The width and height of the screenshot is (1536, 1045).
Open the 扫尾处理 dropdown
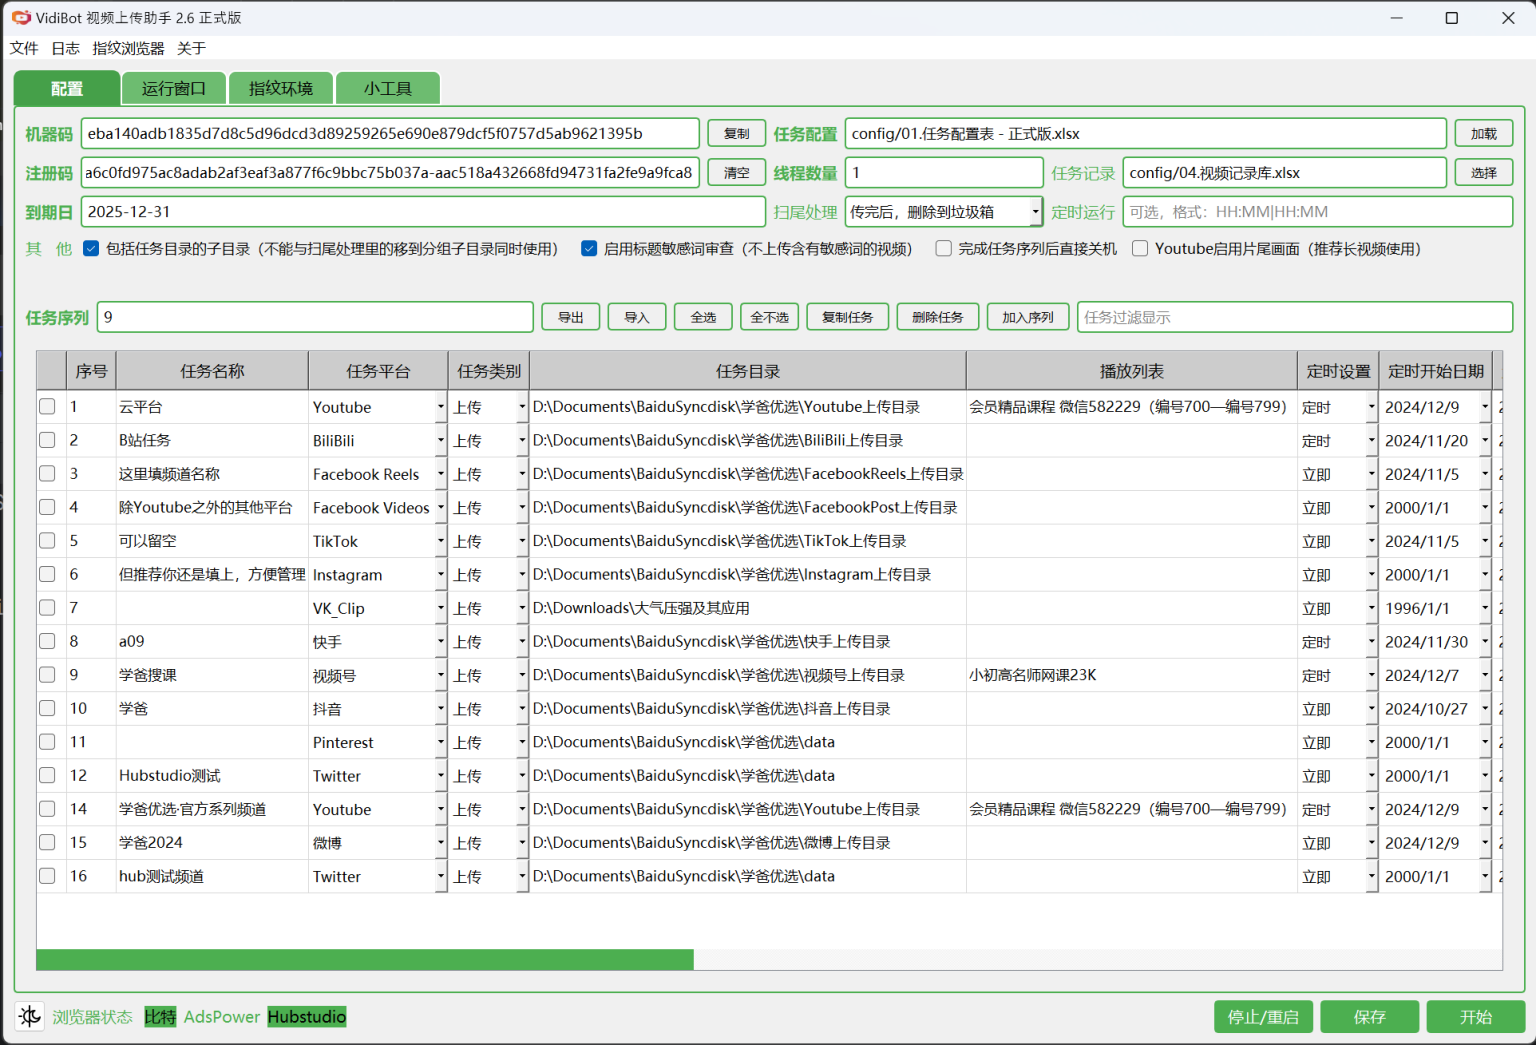pos(944,212)
